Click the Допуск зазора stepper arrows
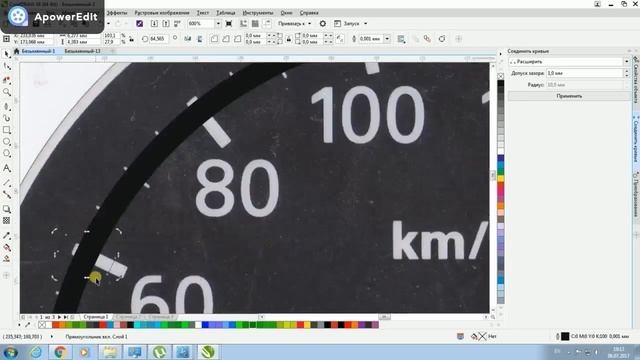Screen dimensions: 640x360 pos(627,73)
